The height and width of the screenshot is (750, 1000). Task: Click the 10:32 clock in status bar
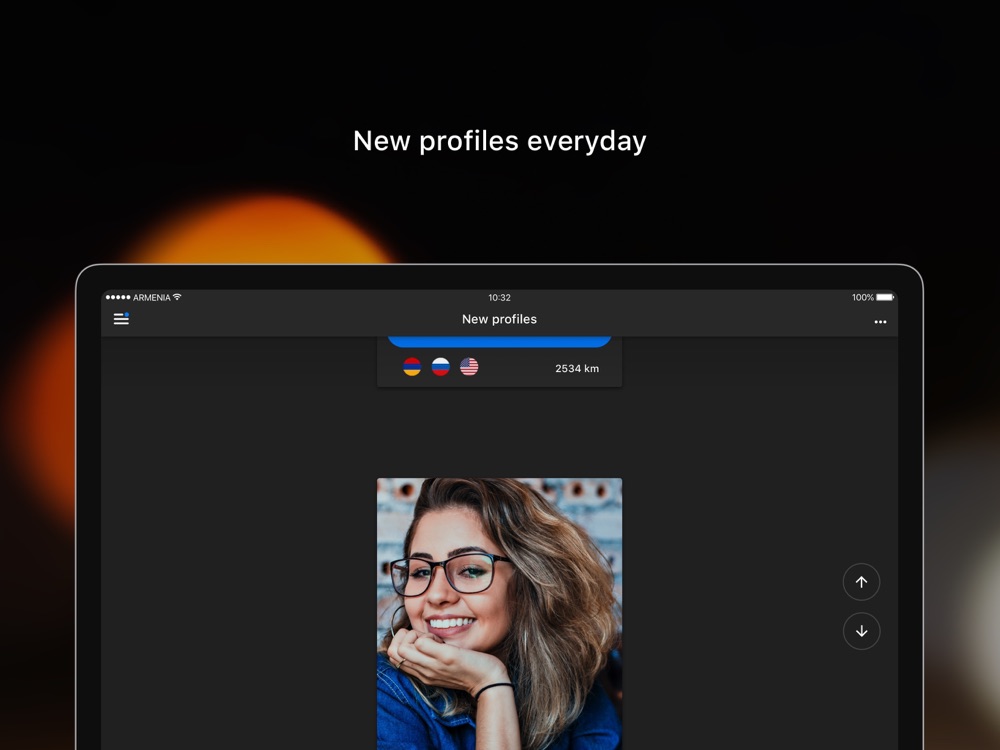click(499, 297)
